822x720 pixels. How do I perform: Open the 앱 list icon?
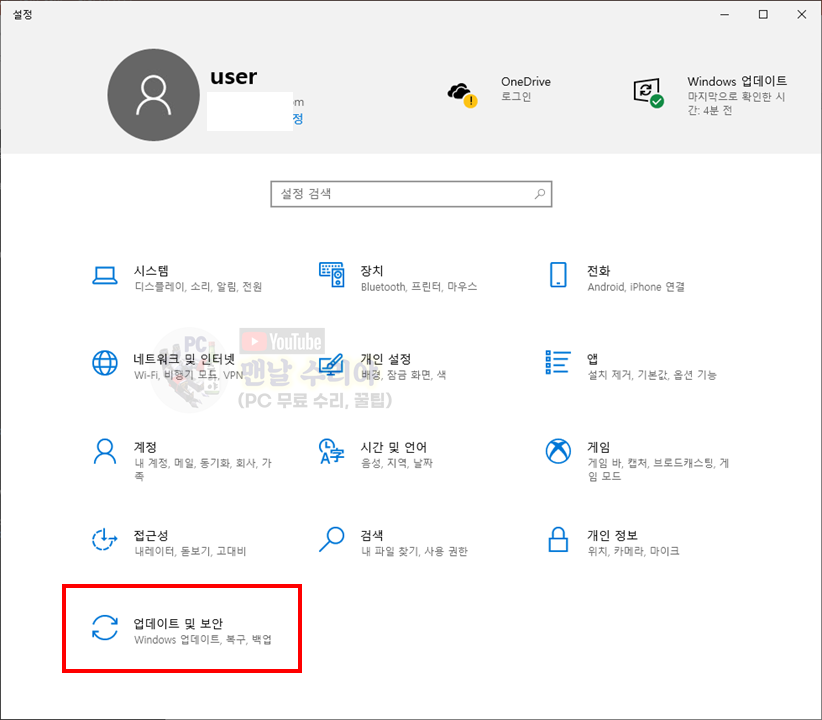(x=558, y=362)
